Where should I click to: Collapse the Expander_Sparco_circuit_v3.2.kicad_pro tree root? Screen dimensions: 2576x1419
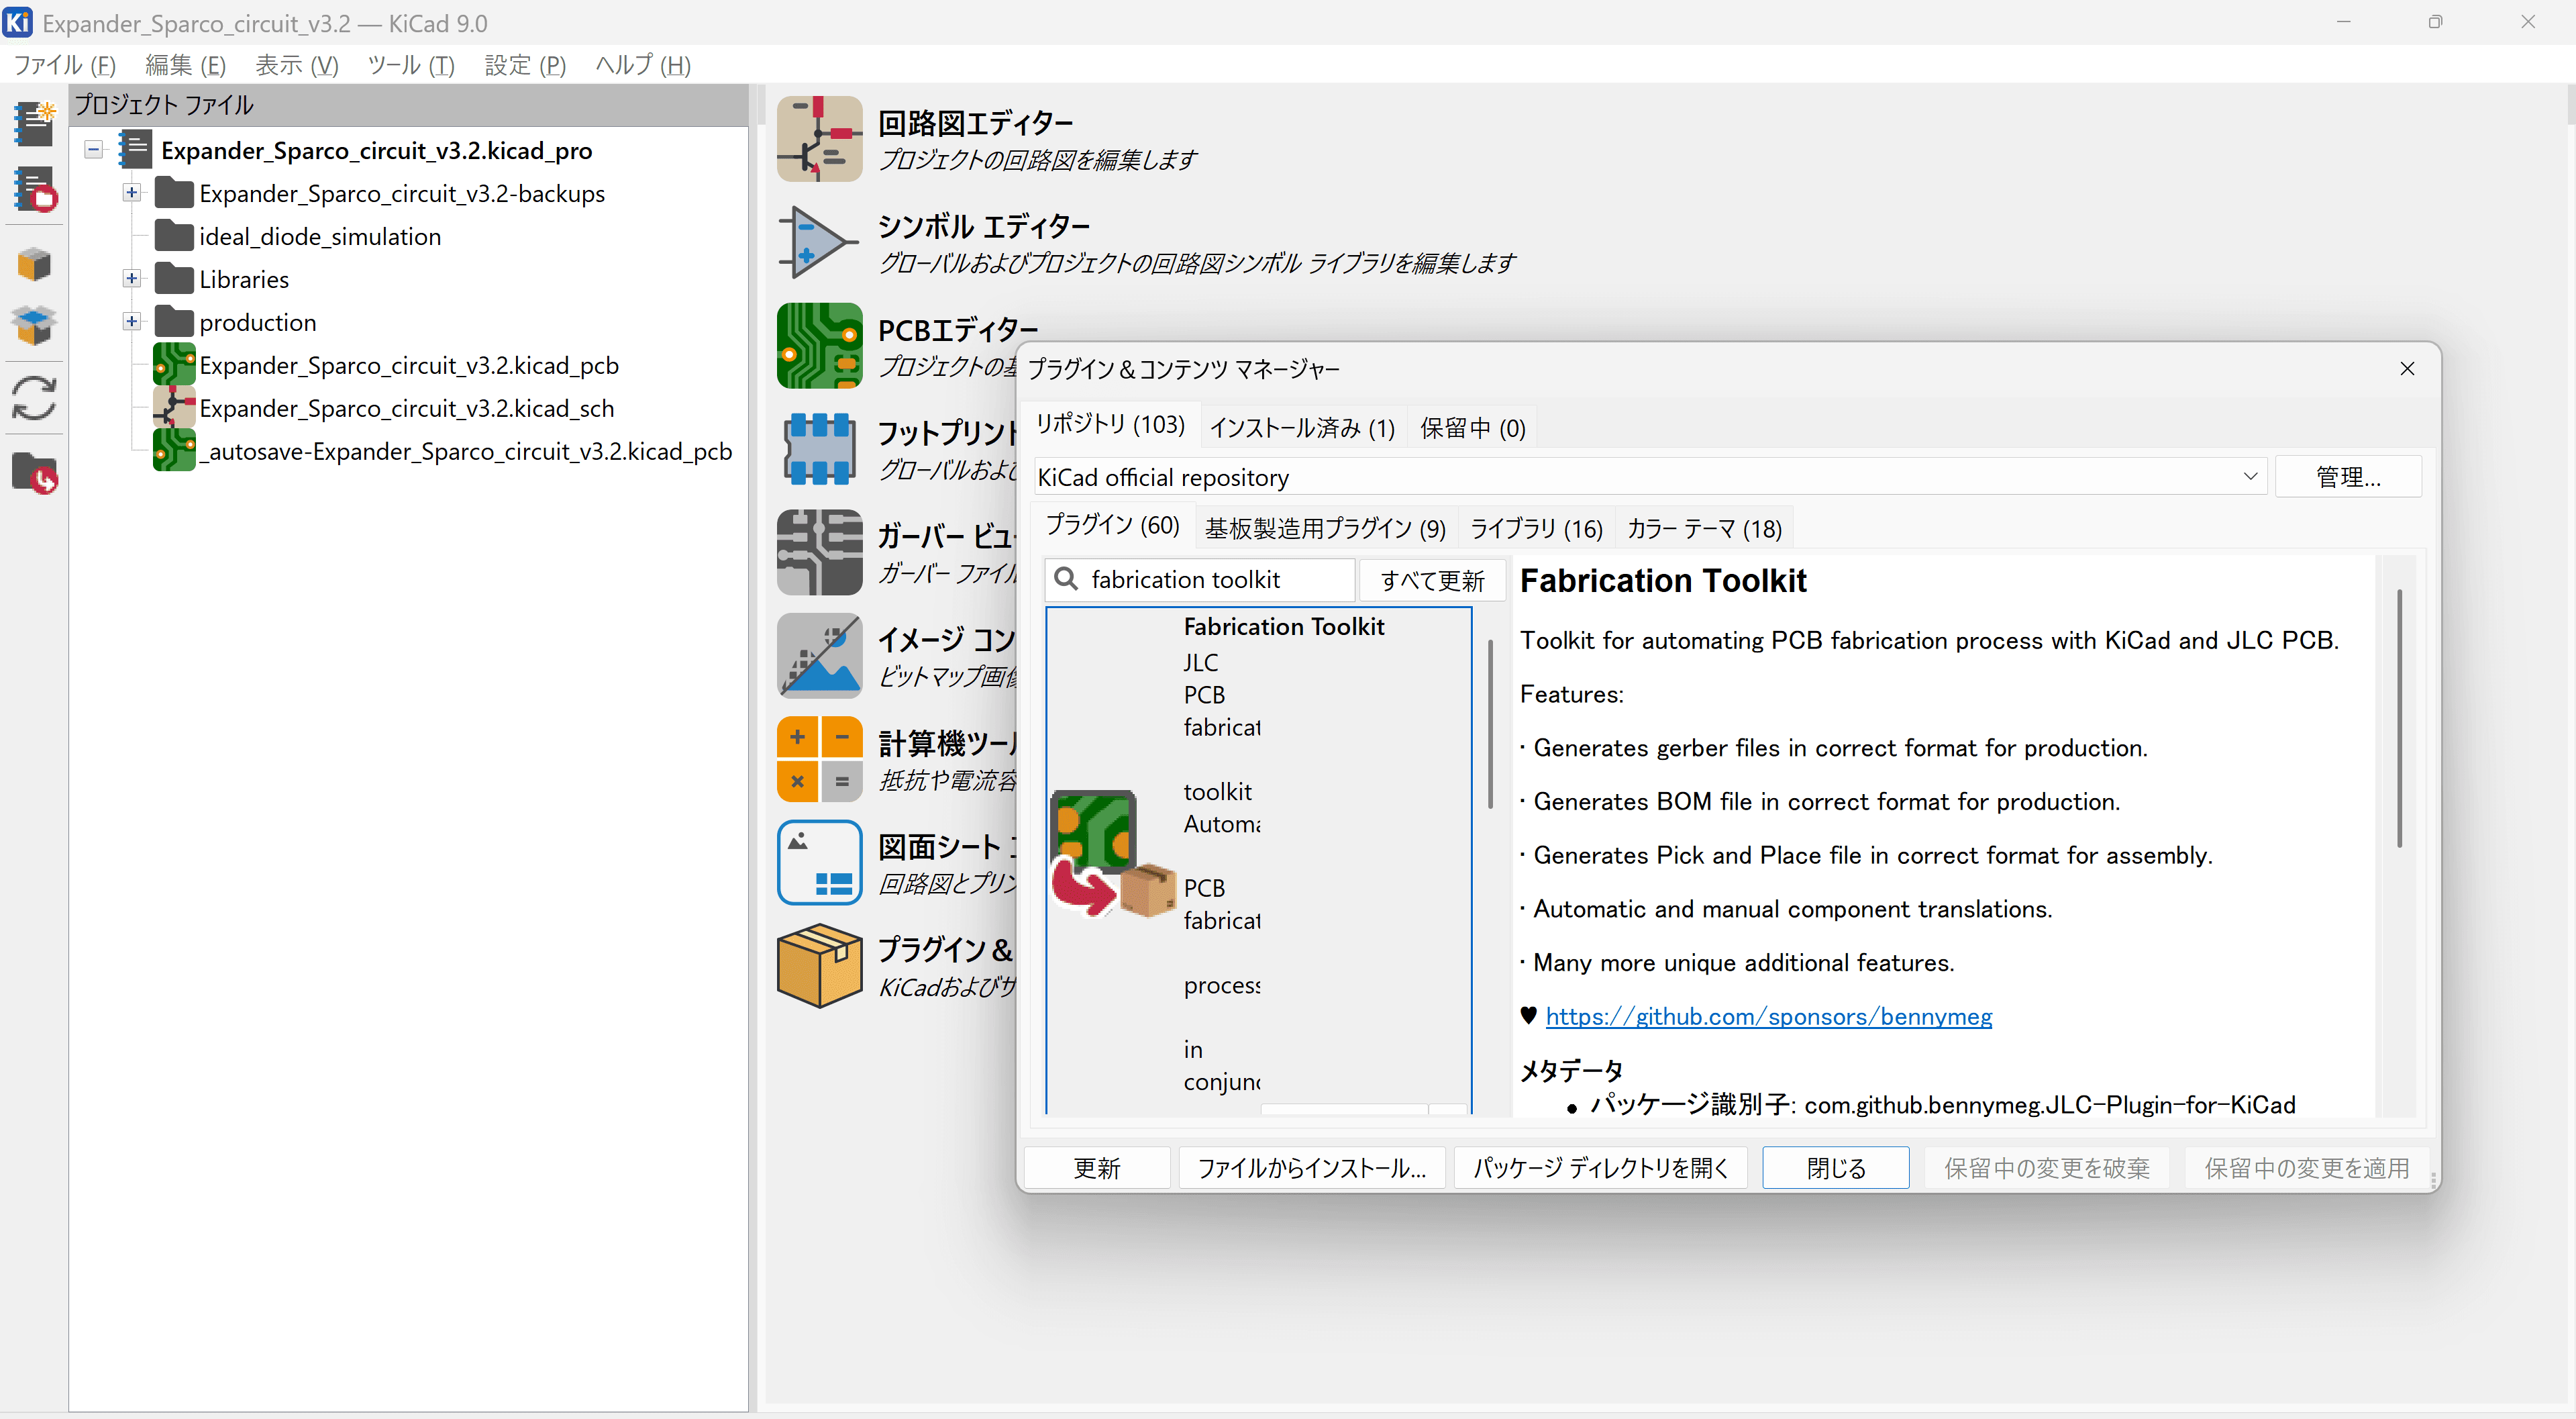click(94, 150)
